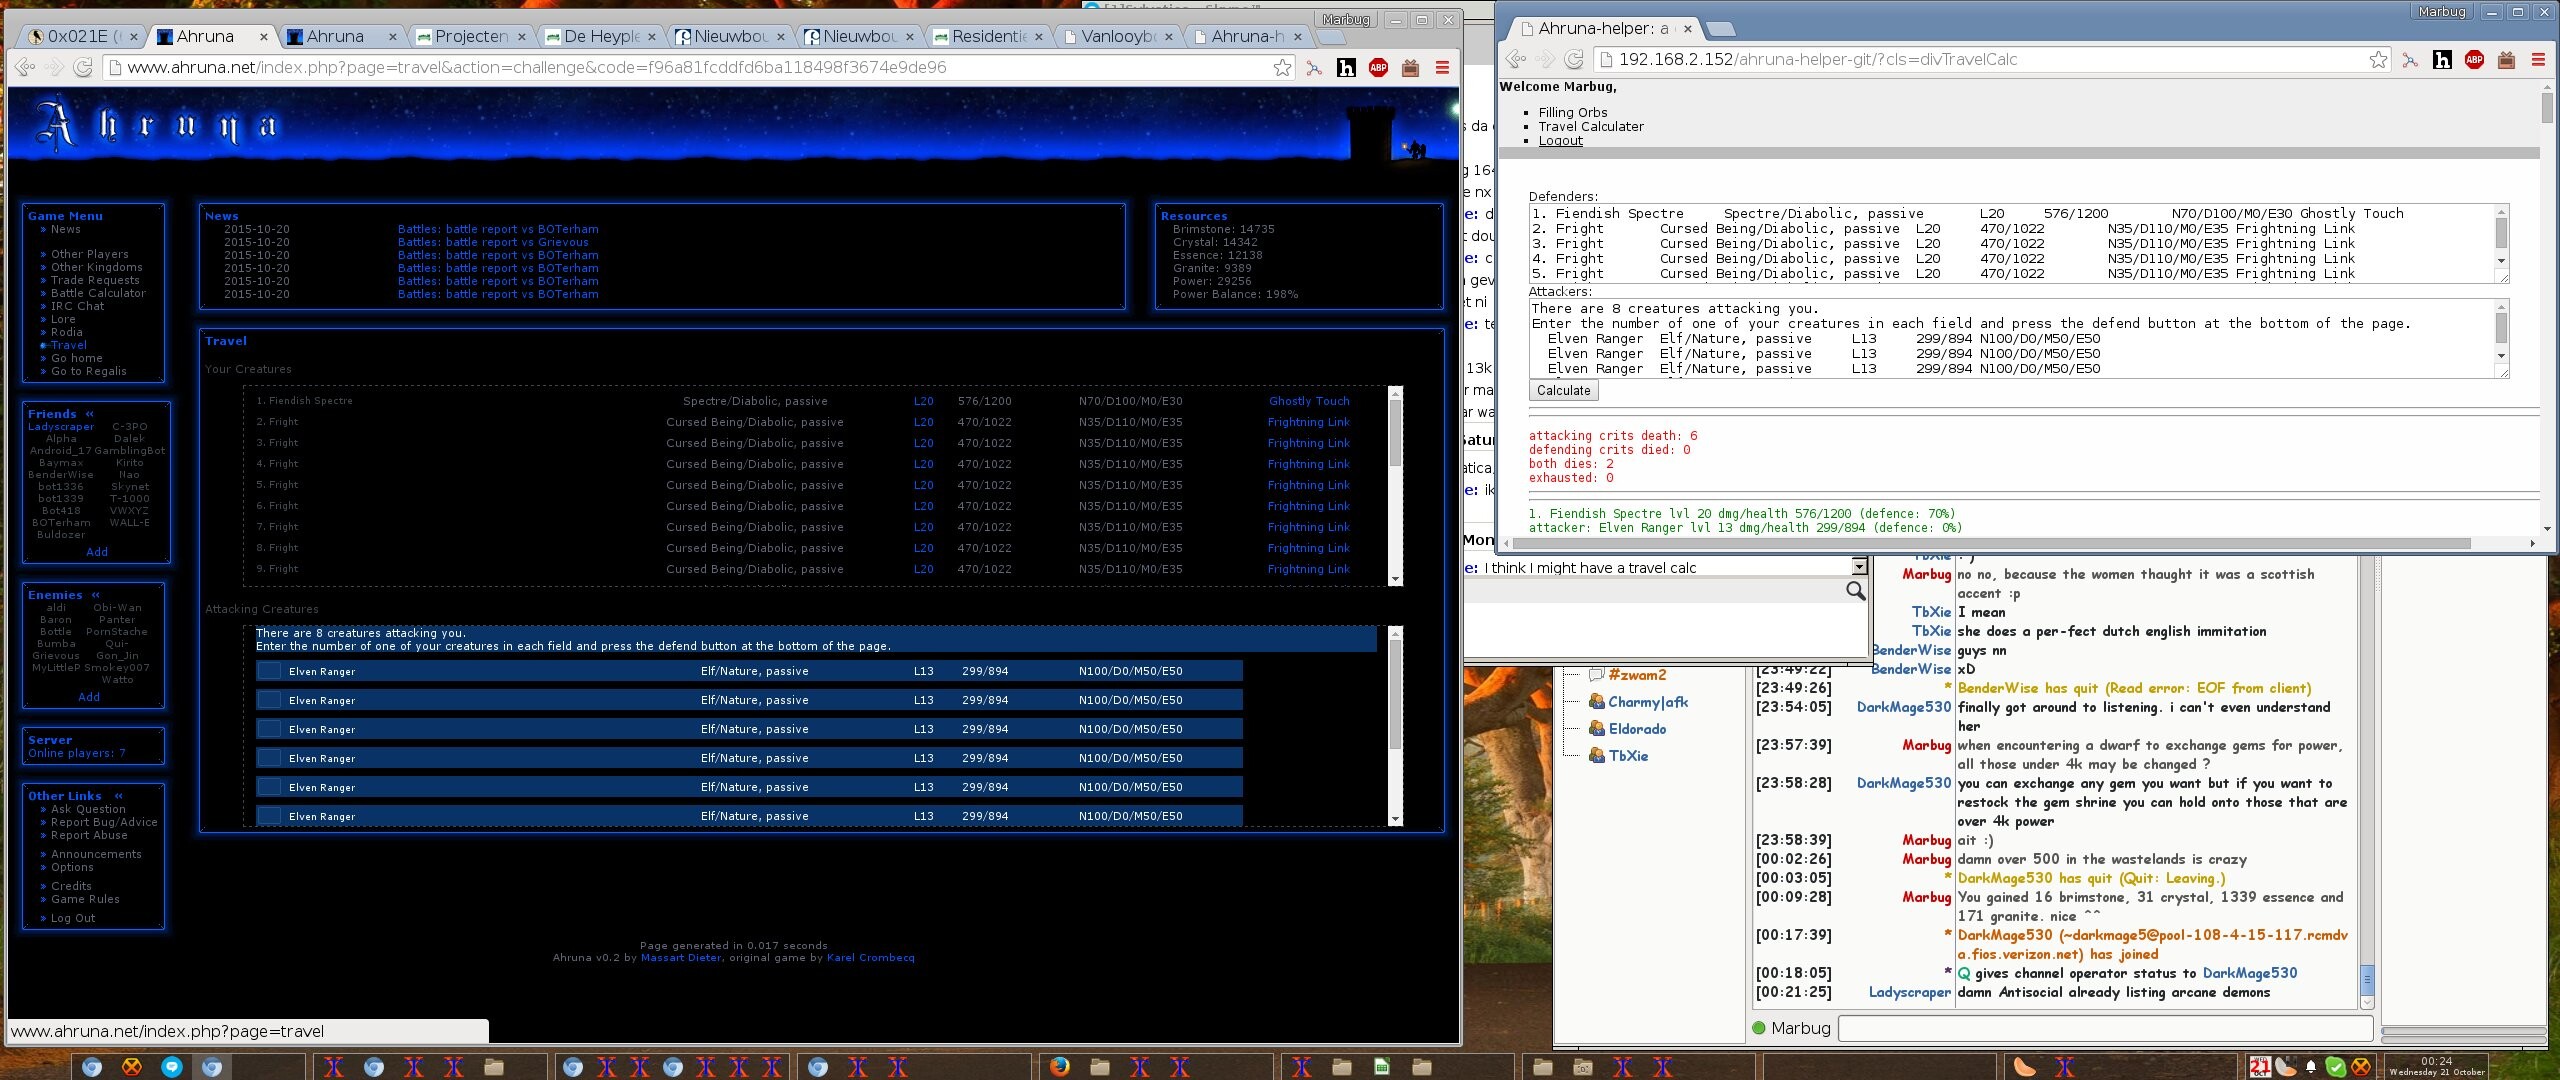This screenshot has width=2560, height=1080.
Task: Select the first Elven Ranger checkbox field
Action: (x=269, y=671)
